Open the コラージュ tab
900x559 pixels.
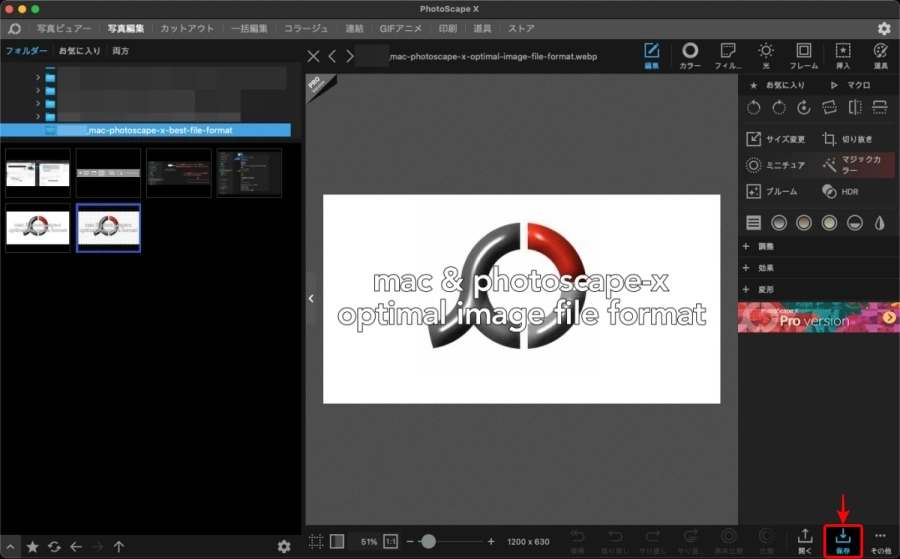click(306, 28)
